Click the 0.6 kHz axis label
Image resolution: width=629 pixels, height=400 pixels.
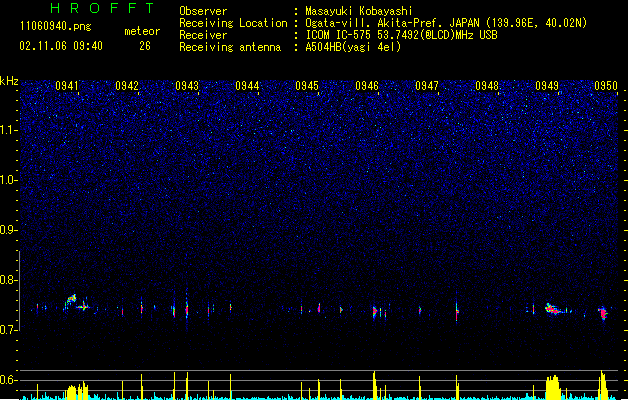point(9,380)
